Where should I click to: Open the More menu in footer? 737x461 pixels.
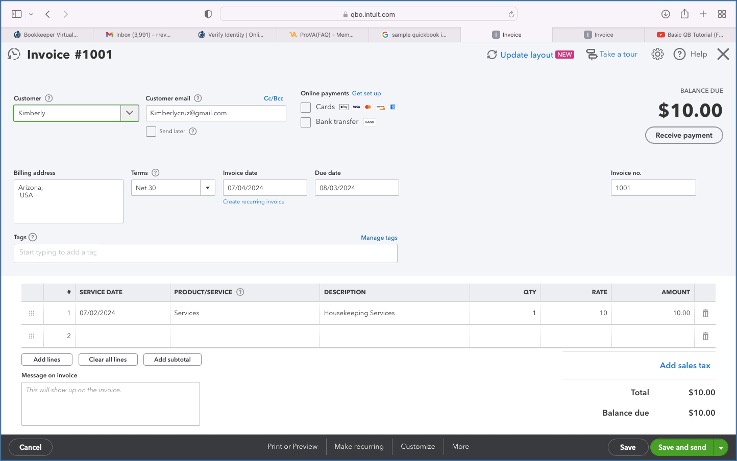[x=460, y=446]
